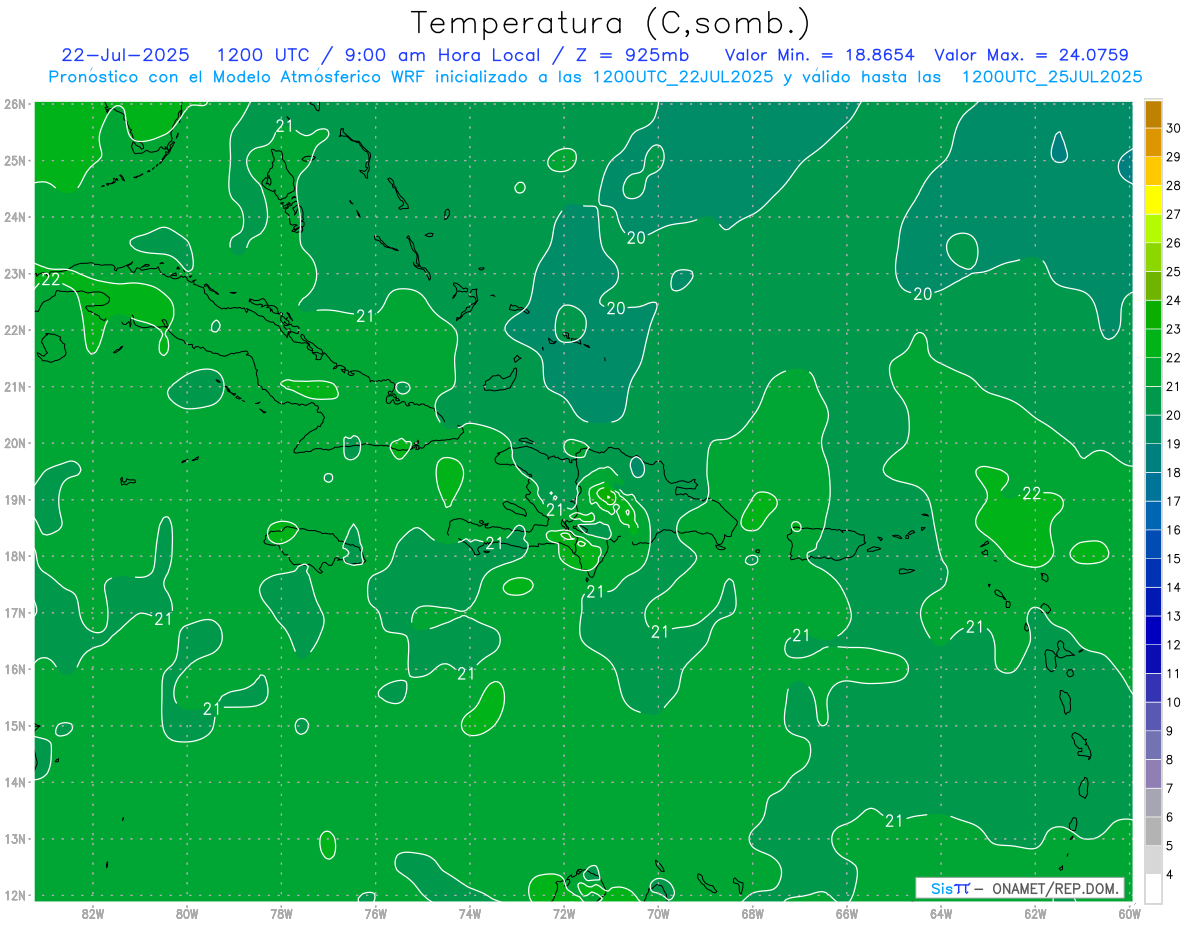This screenshot has width=1200, height=927.
Task: Click the '20' contour label near 23N 64W
Action: pyautogui.click(x=923, y=294)
